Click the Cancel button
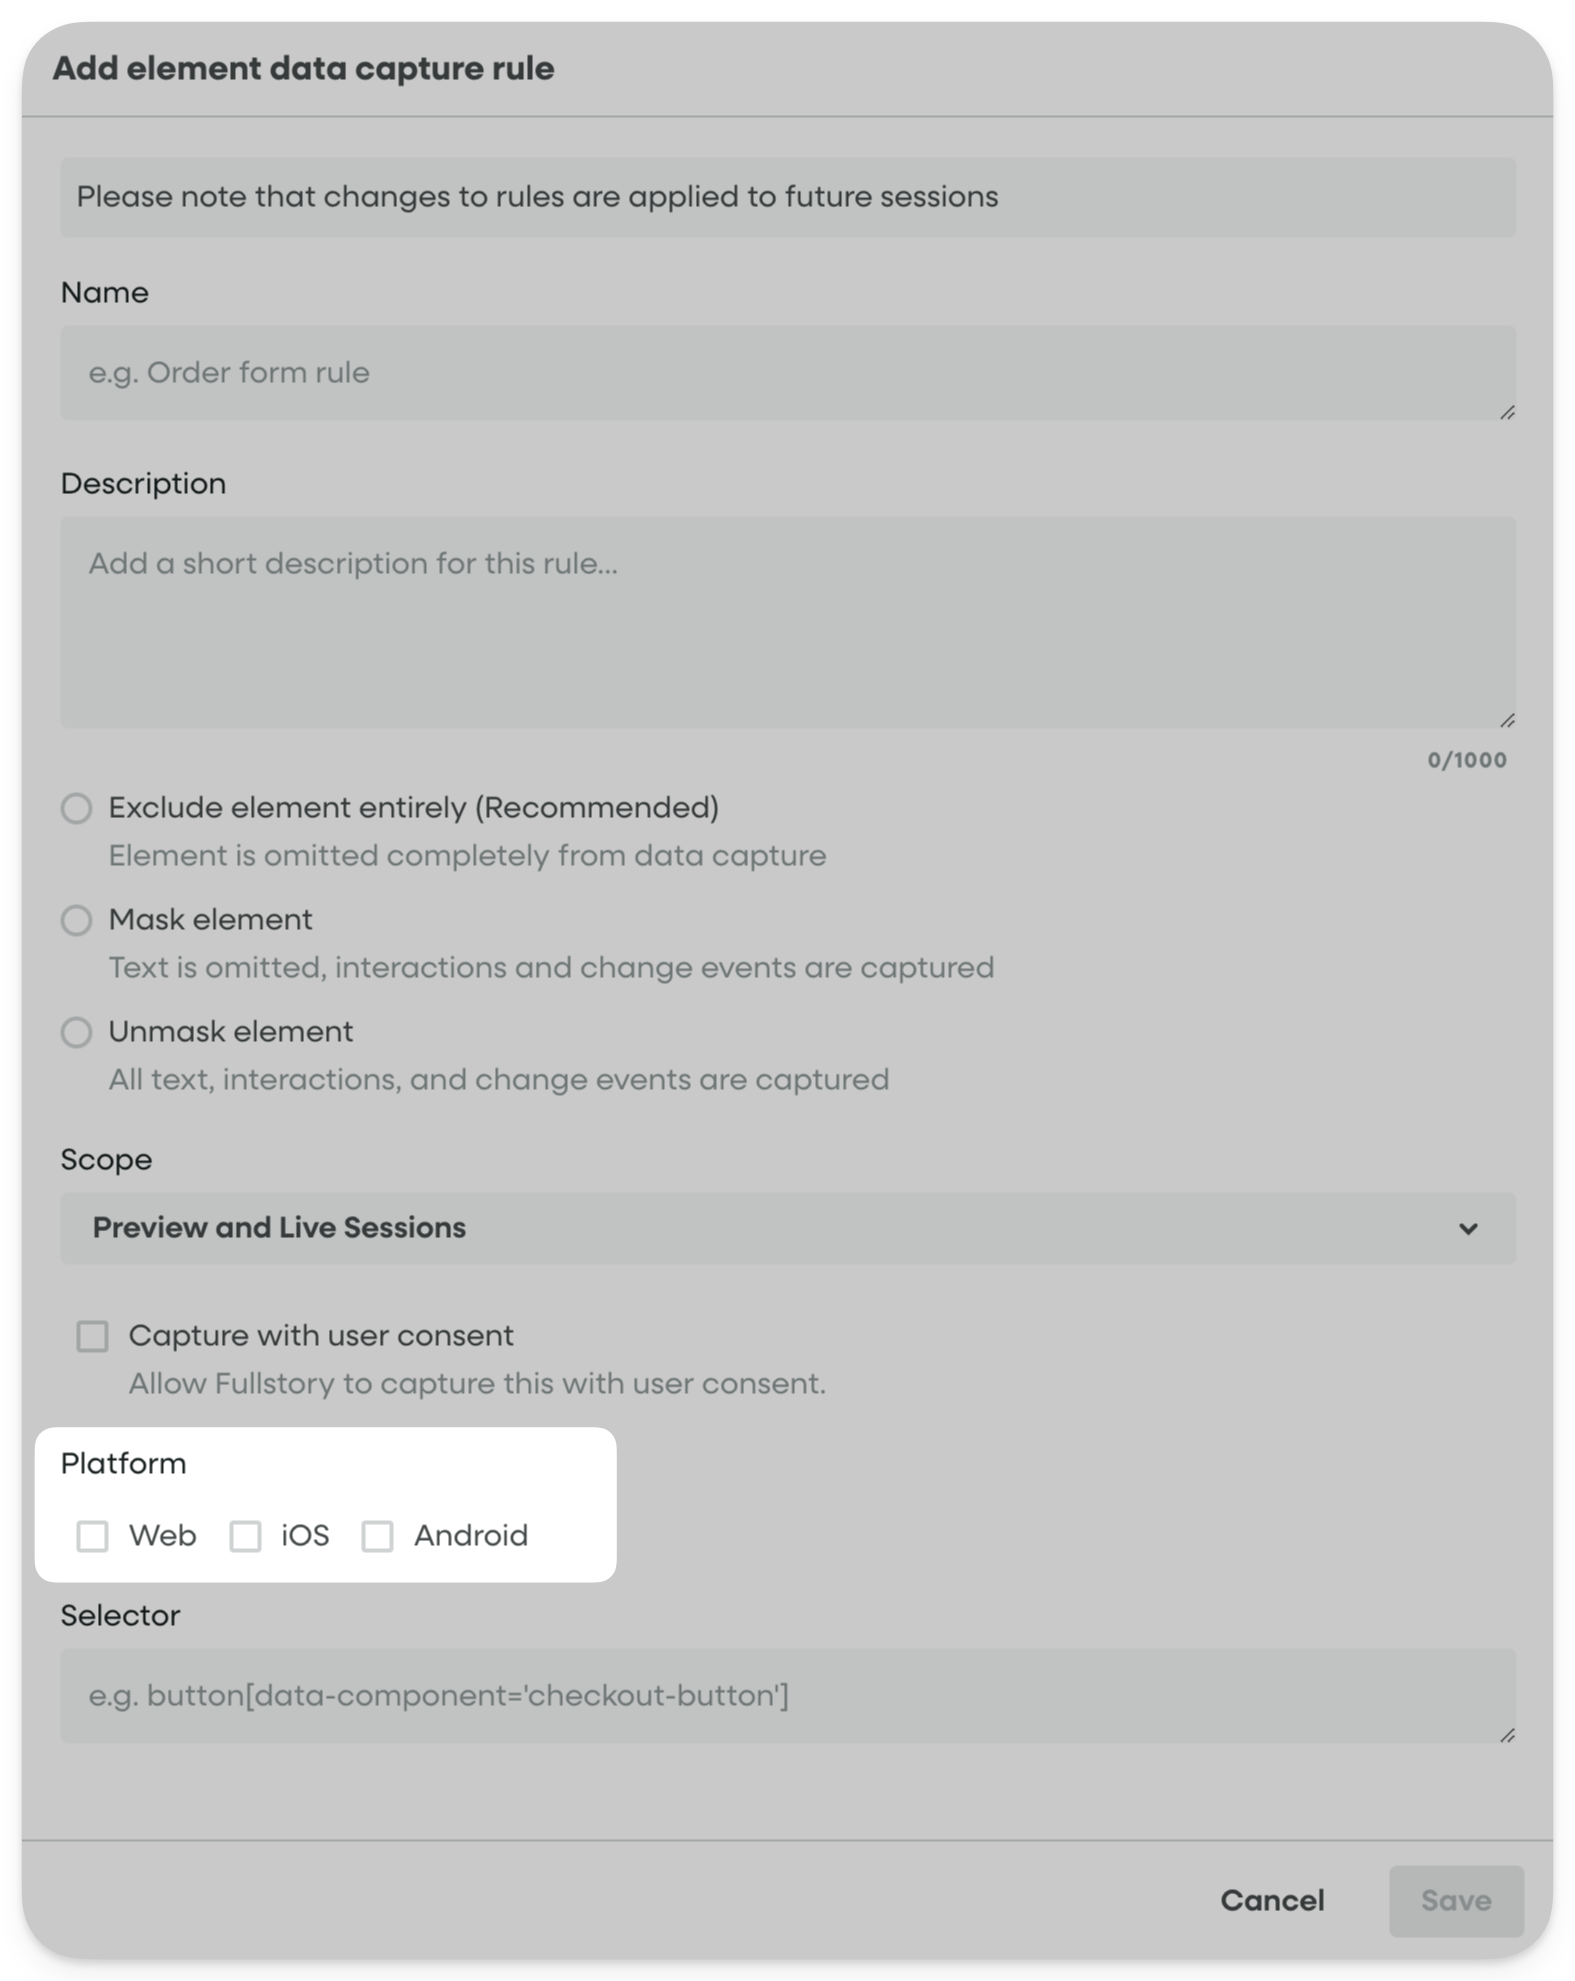1575x1981 pixels. (1272, 1900)
